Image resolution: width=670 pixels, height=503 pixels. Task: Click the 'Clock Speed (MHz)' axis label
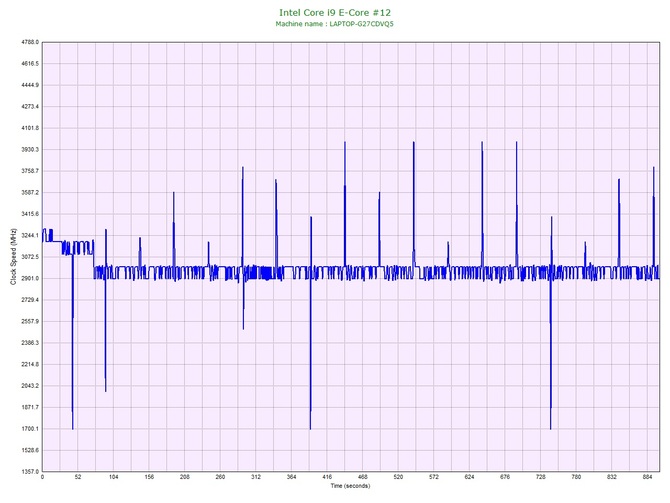(x=13, y=257)
